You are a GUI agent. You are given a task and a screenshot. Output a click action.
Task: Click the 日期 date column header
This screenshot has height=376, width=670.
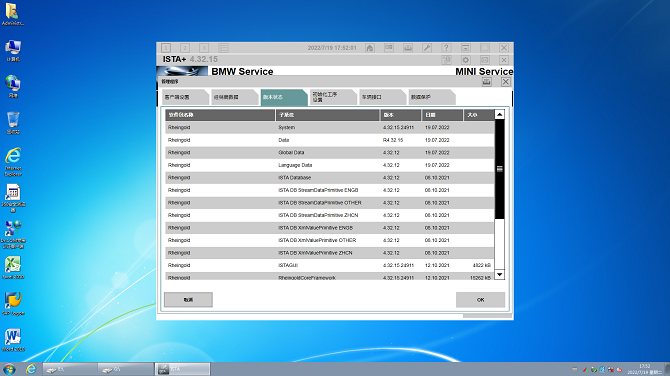coord(442,115)
